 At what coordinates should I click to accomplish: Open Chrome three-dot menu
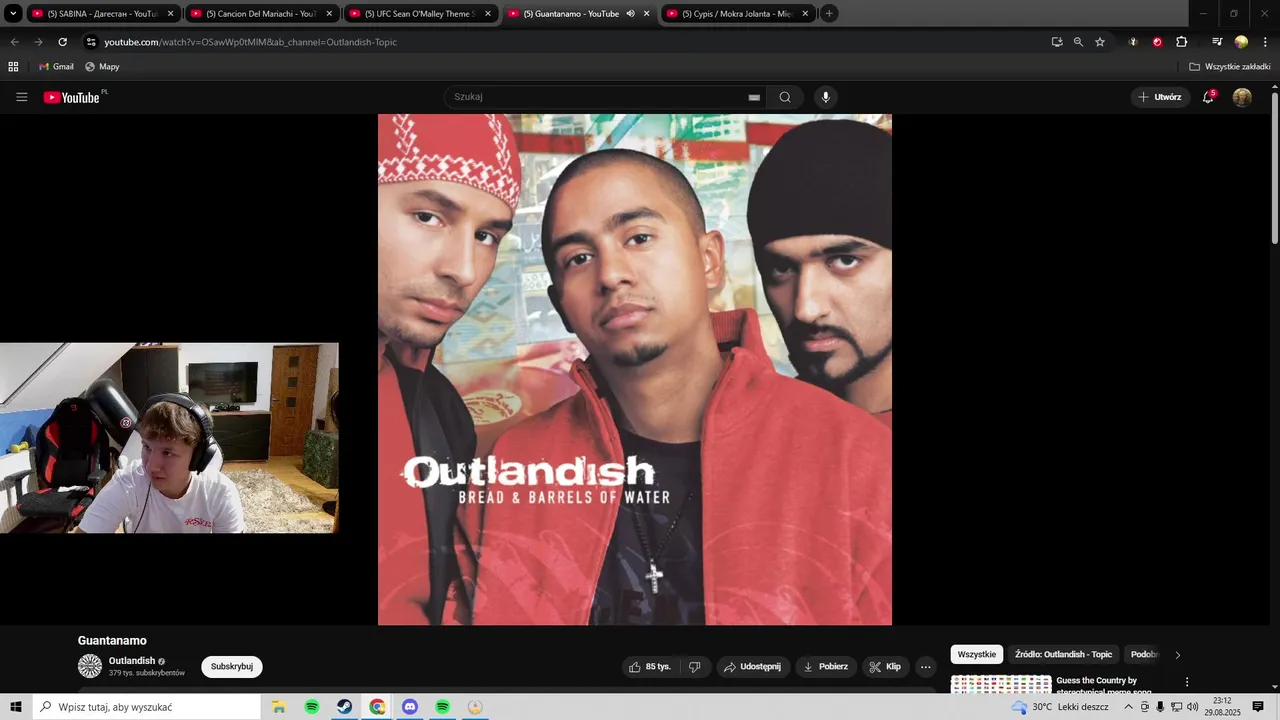[x=1266, y=42]
